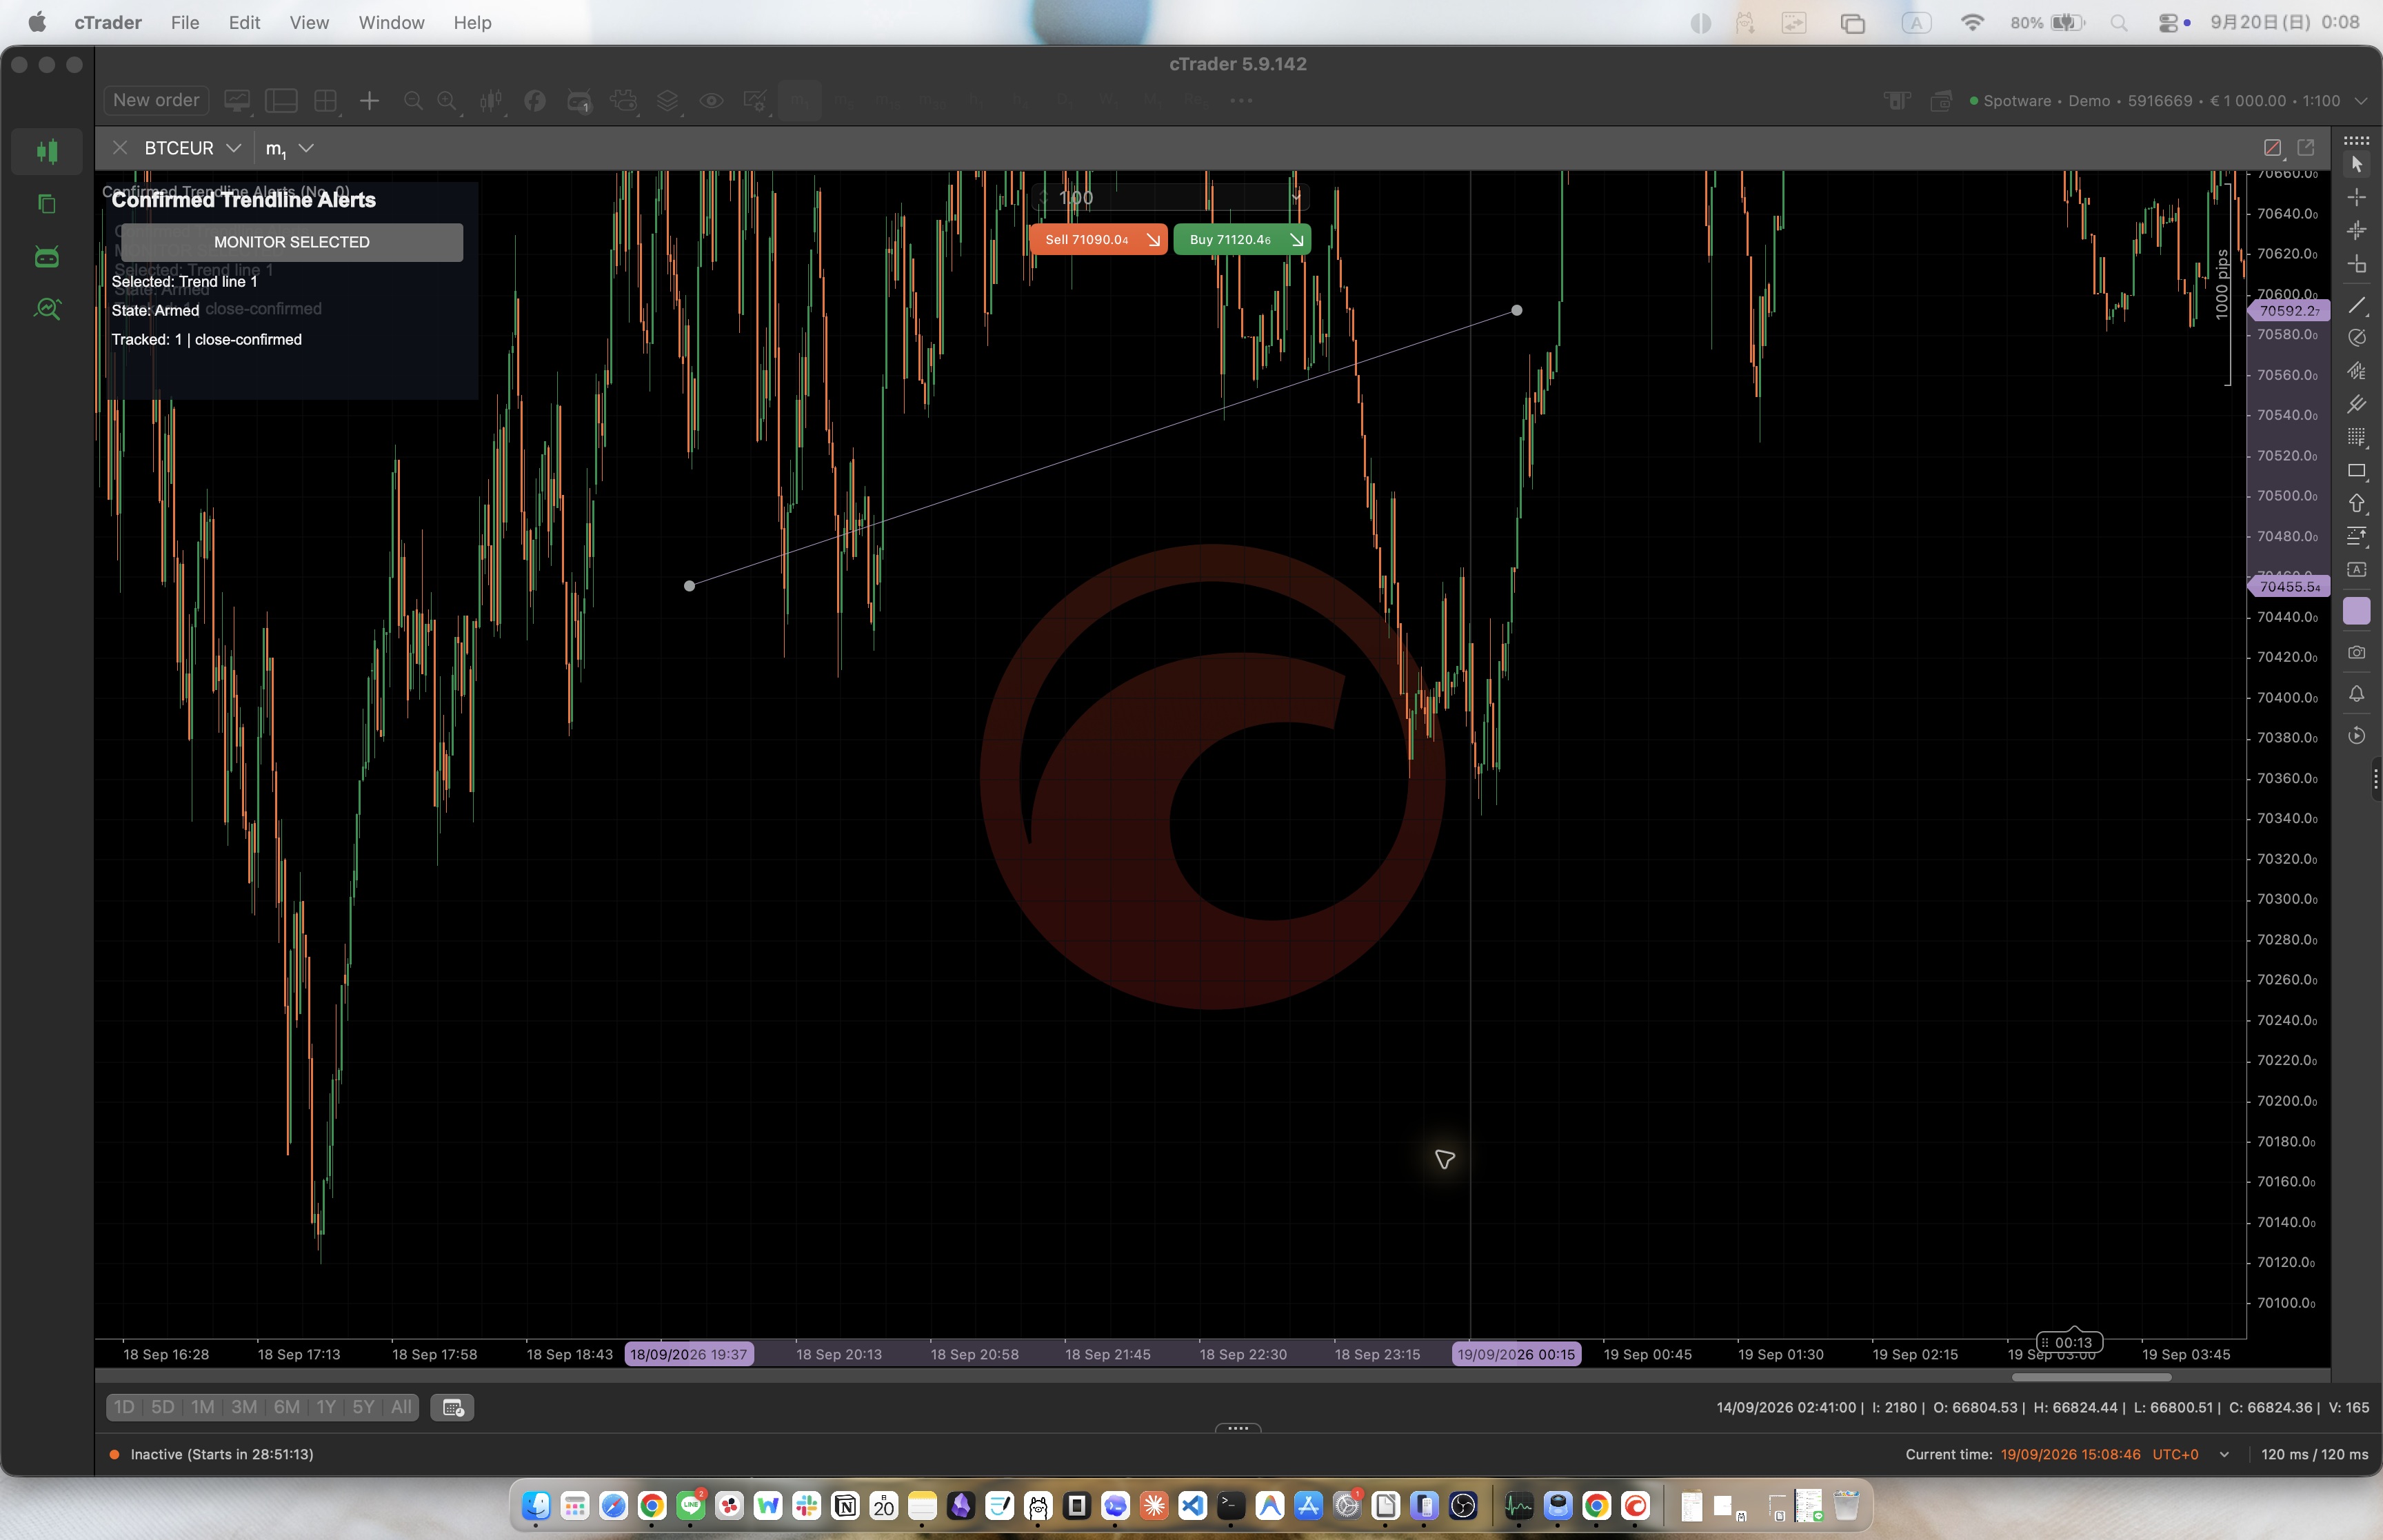
Task: Toggle the m1 timeframe button in toolbar
Action: [799, 101]
